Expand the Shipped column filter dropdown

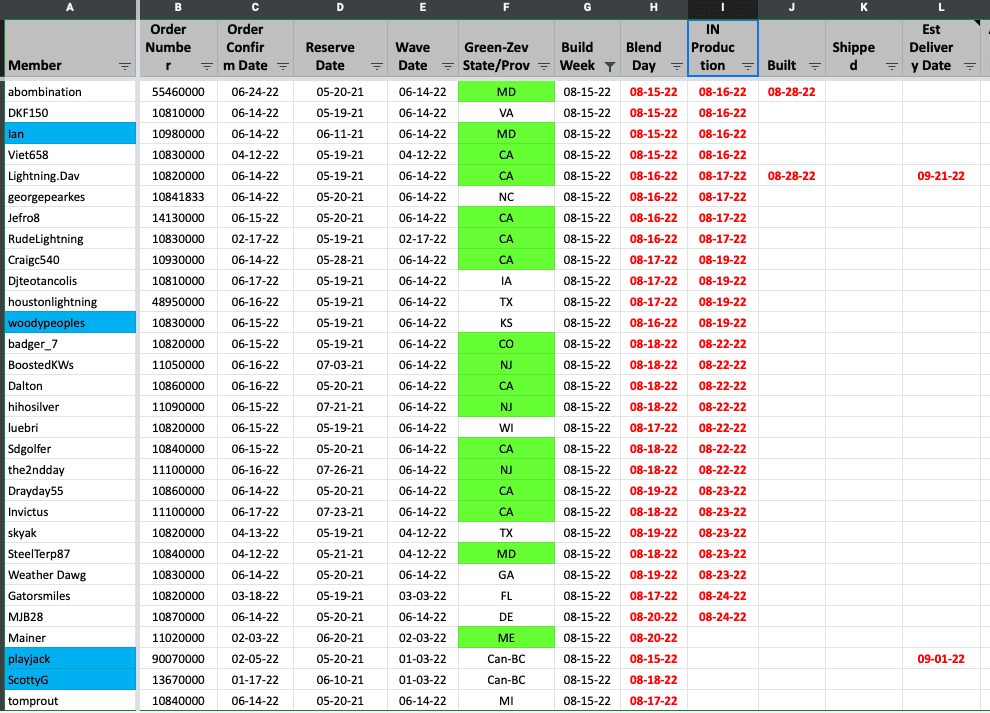coord(891,66)
